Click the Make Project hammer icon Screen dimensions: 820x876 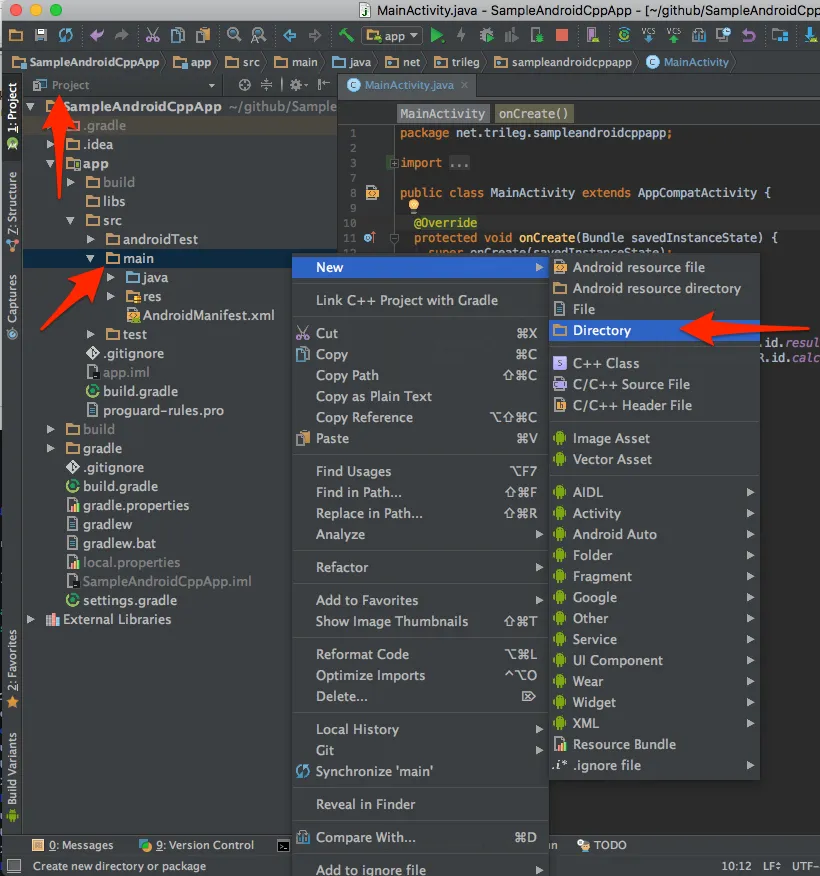tap(346, 36)
